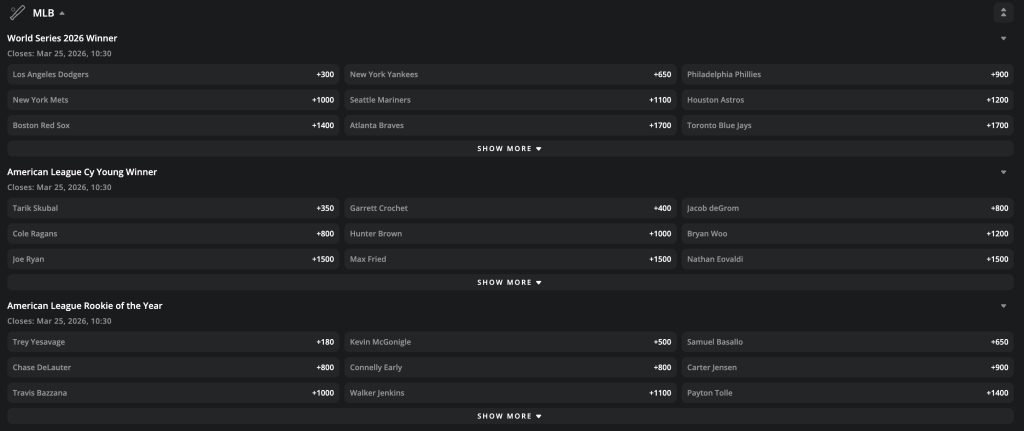Image resolution: width=1024 pixels, height=431 pixels.
Task: Pick Bryan Woo at +1200
Action: 848,234
